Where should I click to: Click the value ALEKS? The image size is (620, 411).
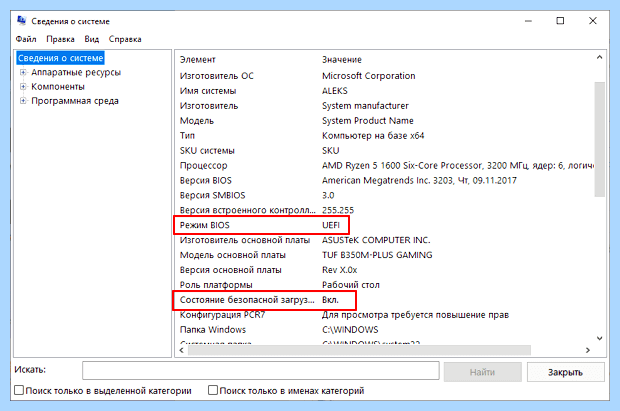pyautogui.click(x=335, y=91)
